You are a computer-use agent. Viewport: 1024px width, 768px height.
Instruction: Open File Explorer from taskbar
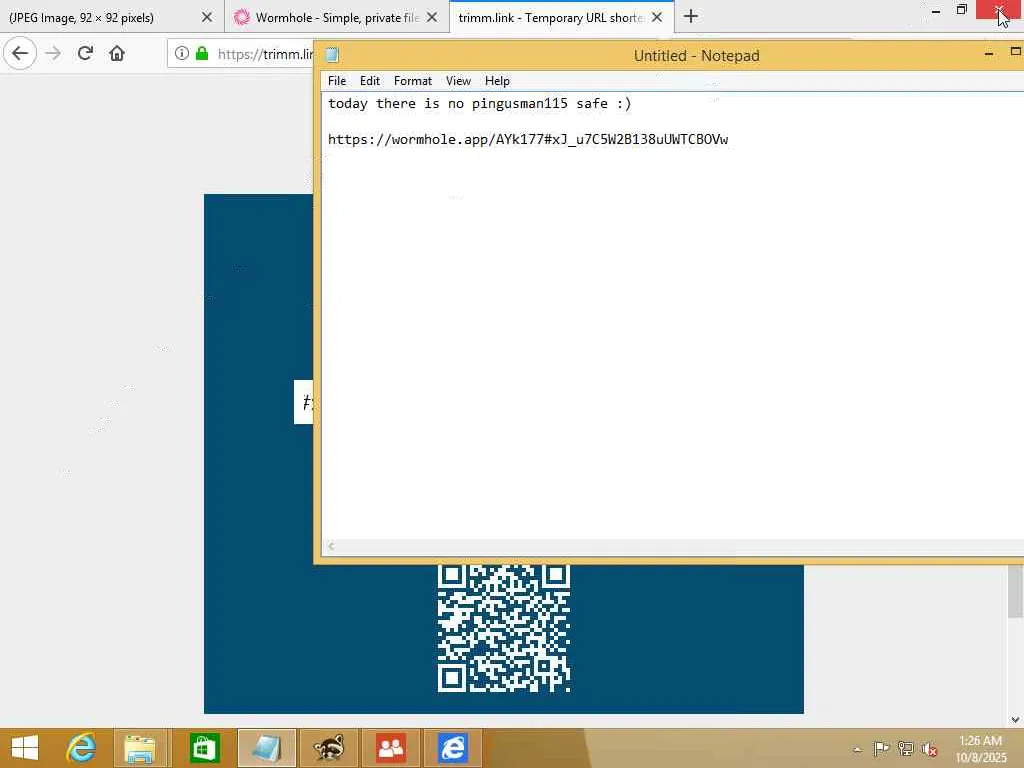[140, 748]
